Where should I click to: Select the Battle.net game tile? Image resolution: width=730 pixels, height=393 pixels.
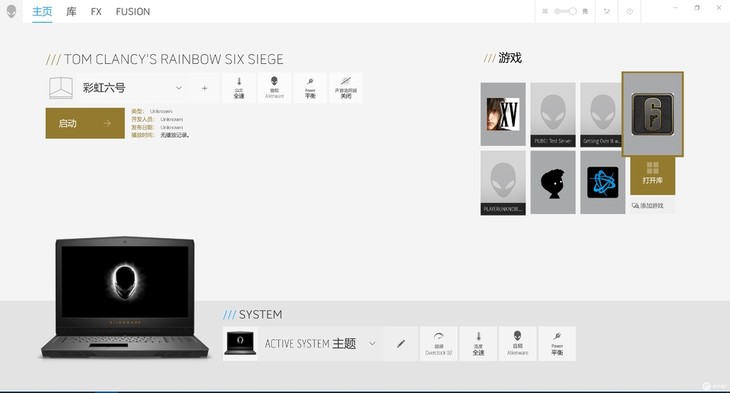(602, 182)
